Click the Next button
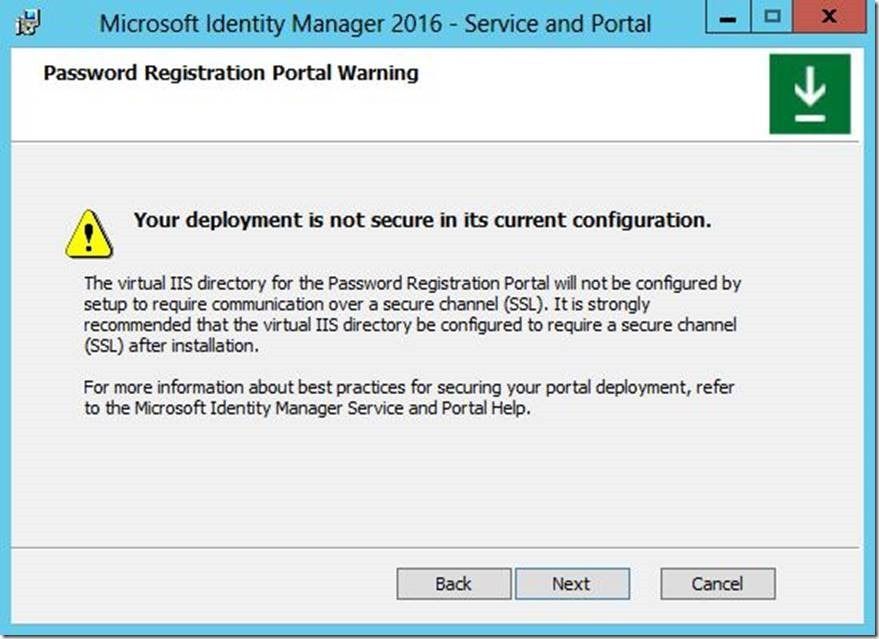The image size is (879, 639). tap(572, 584)
